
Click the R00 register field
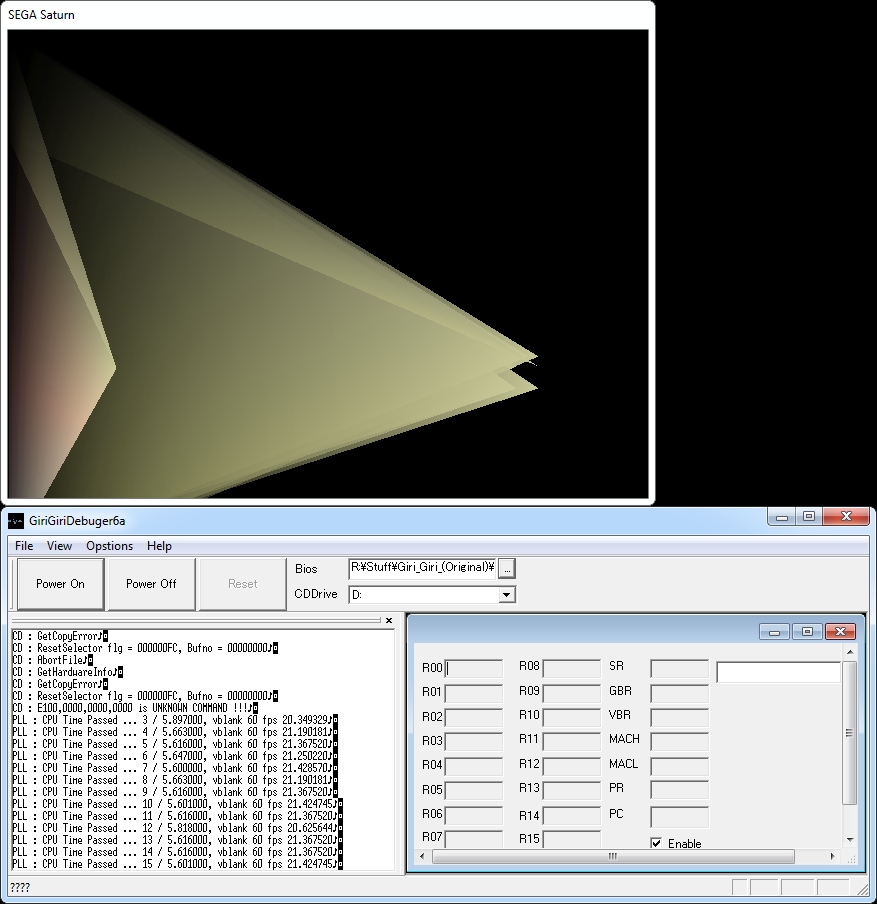coord(473,668)
